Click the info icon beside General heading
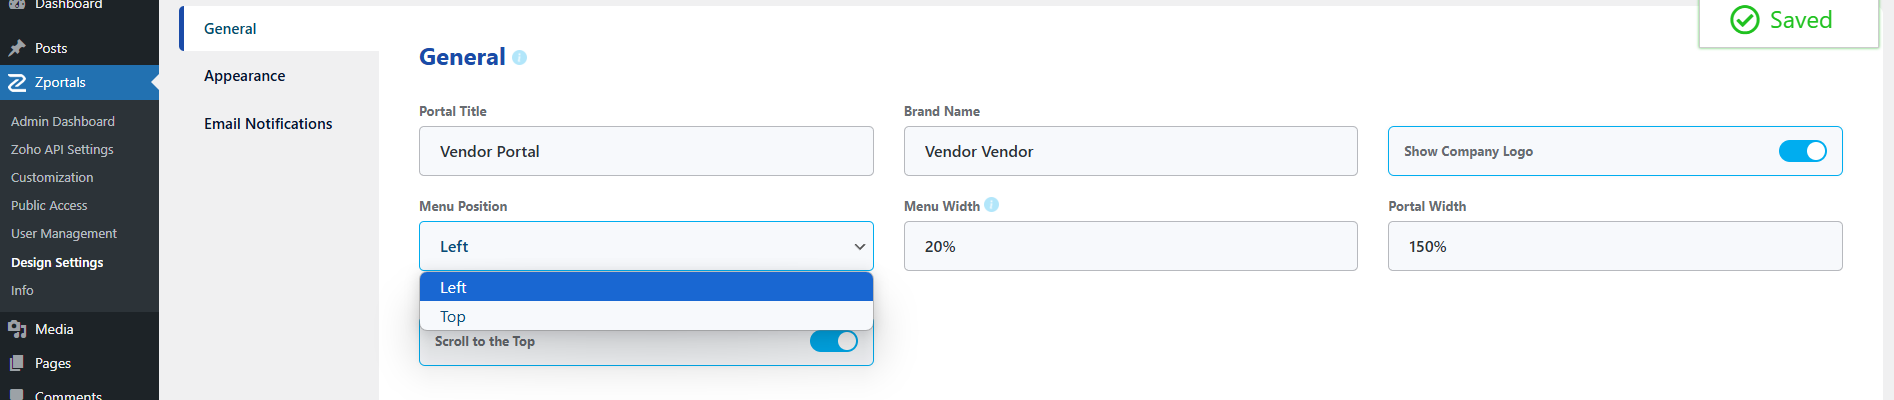 [x=519, y=58]
